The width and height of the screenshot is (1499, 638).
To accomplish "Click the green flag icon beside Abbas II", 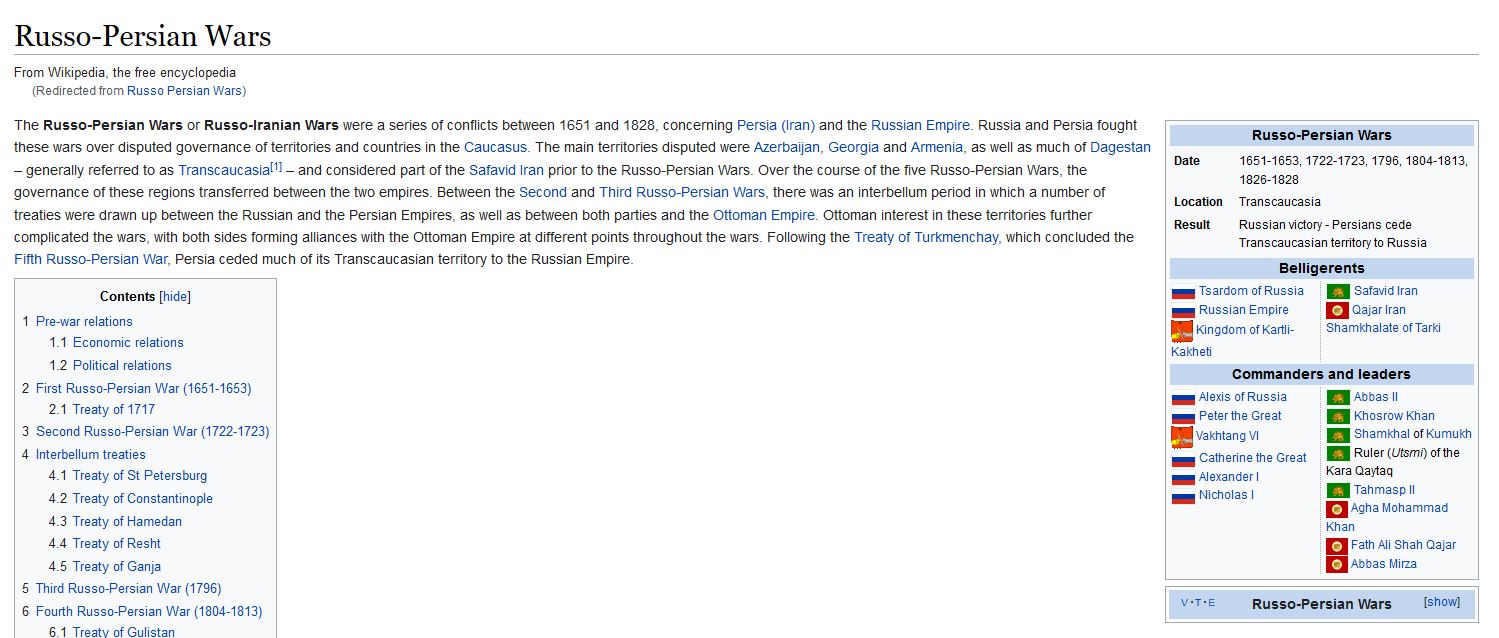I will coord(1338,398).
